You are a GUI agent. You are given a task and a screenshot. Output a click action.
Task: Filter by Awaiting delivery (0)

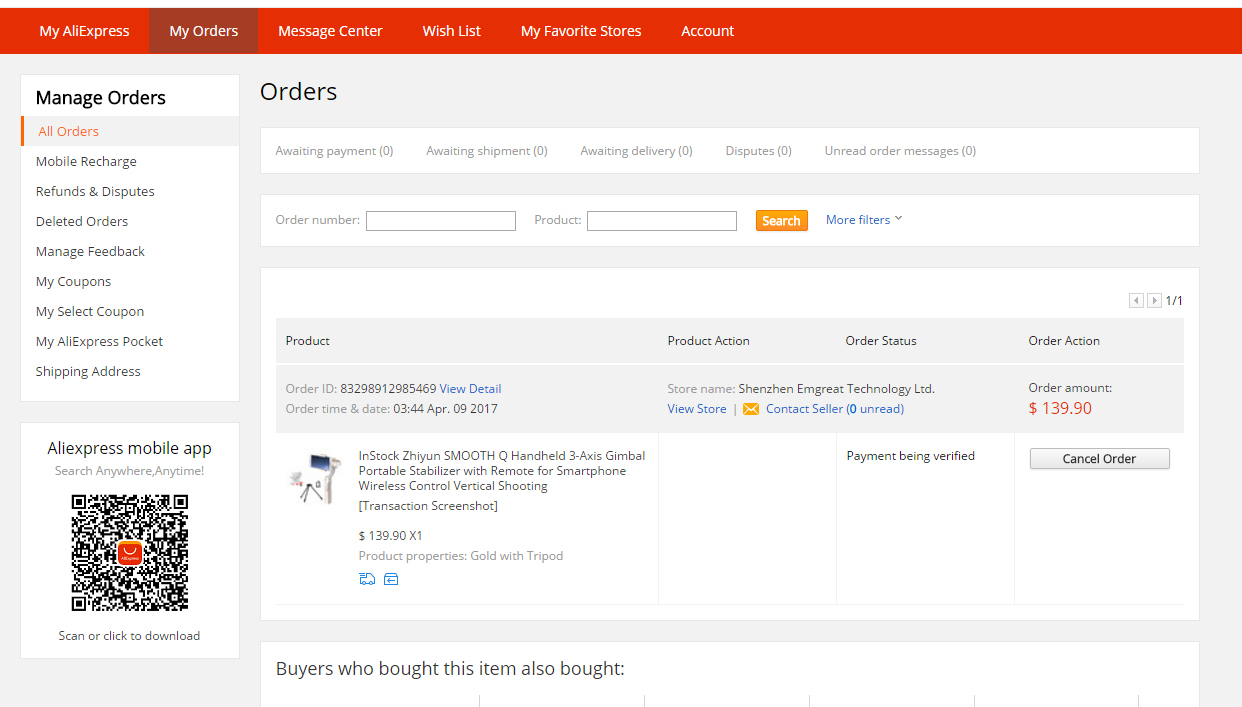tap(636, 151)
